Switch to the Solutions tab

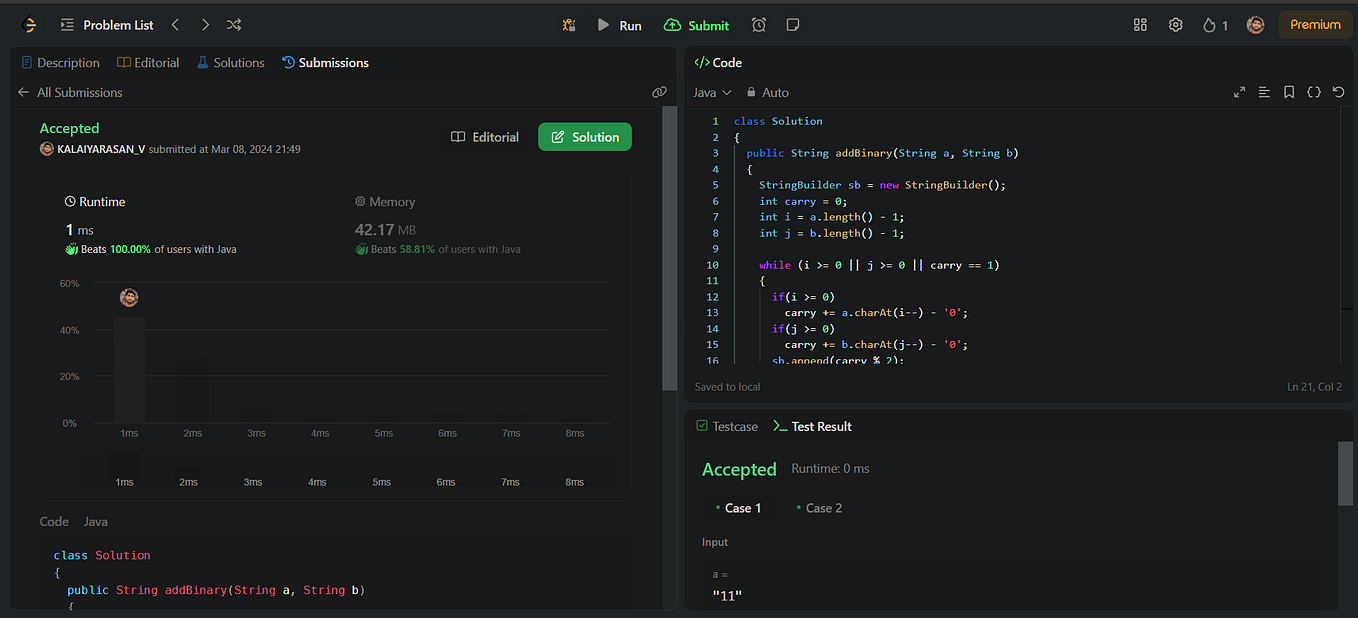[x=231, y=62]
